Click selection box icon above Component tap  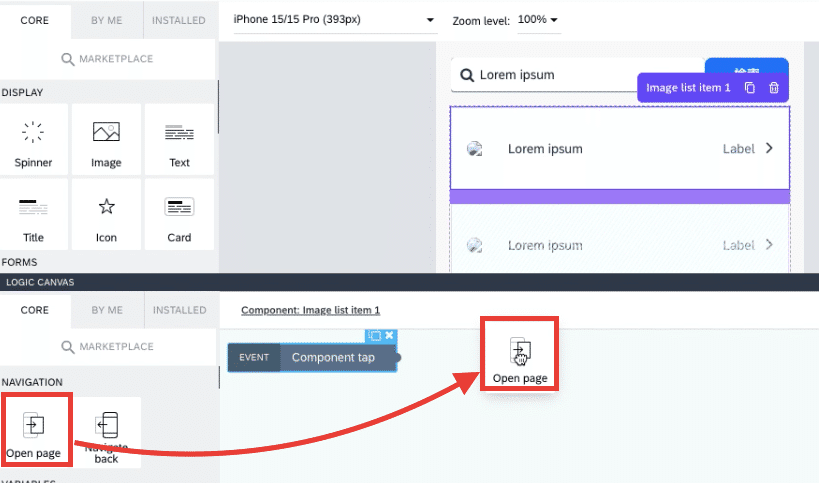coord(375,335)
